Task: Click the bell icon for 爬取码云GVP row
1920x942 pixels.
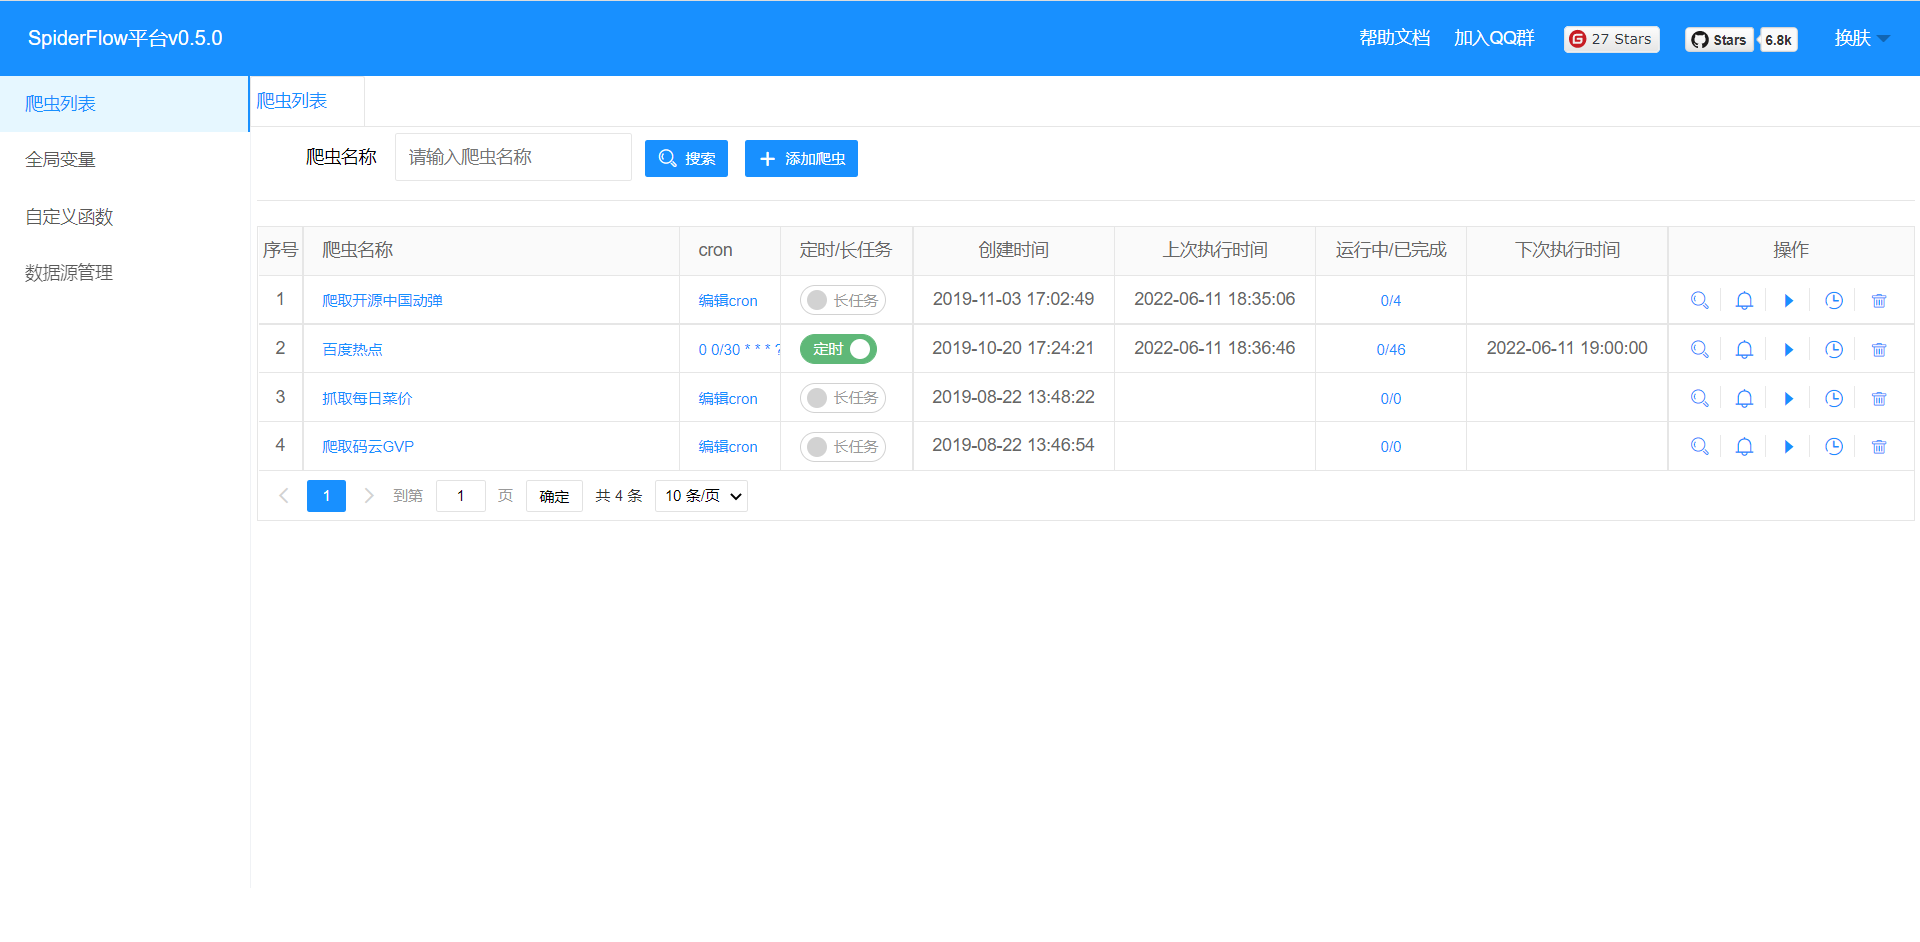Action: [x=1744, y=447]
